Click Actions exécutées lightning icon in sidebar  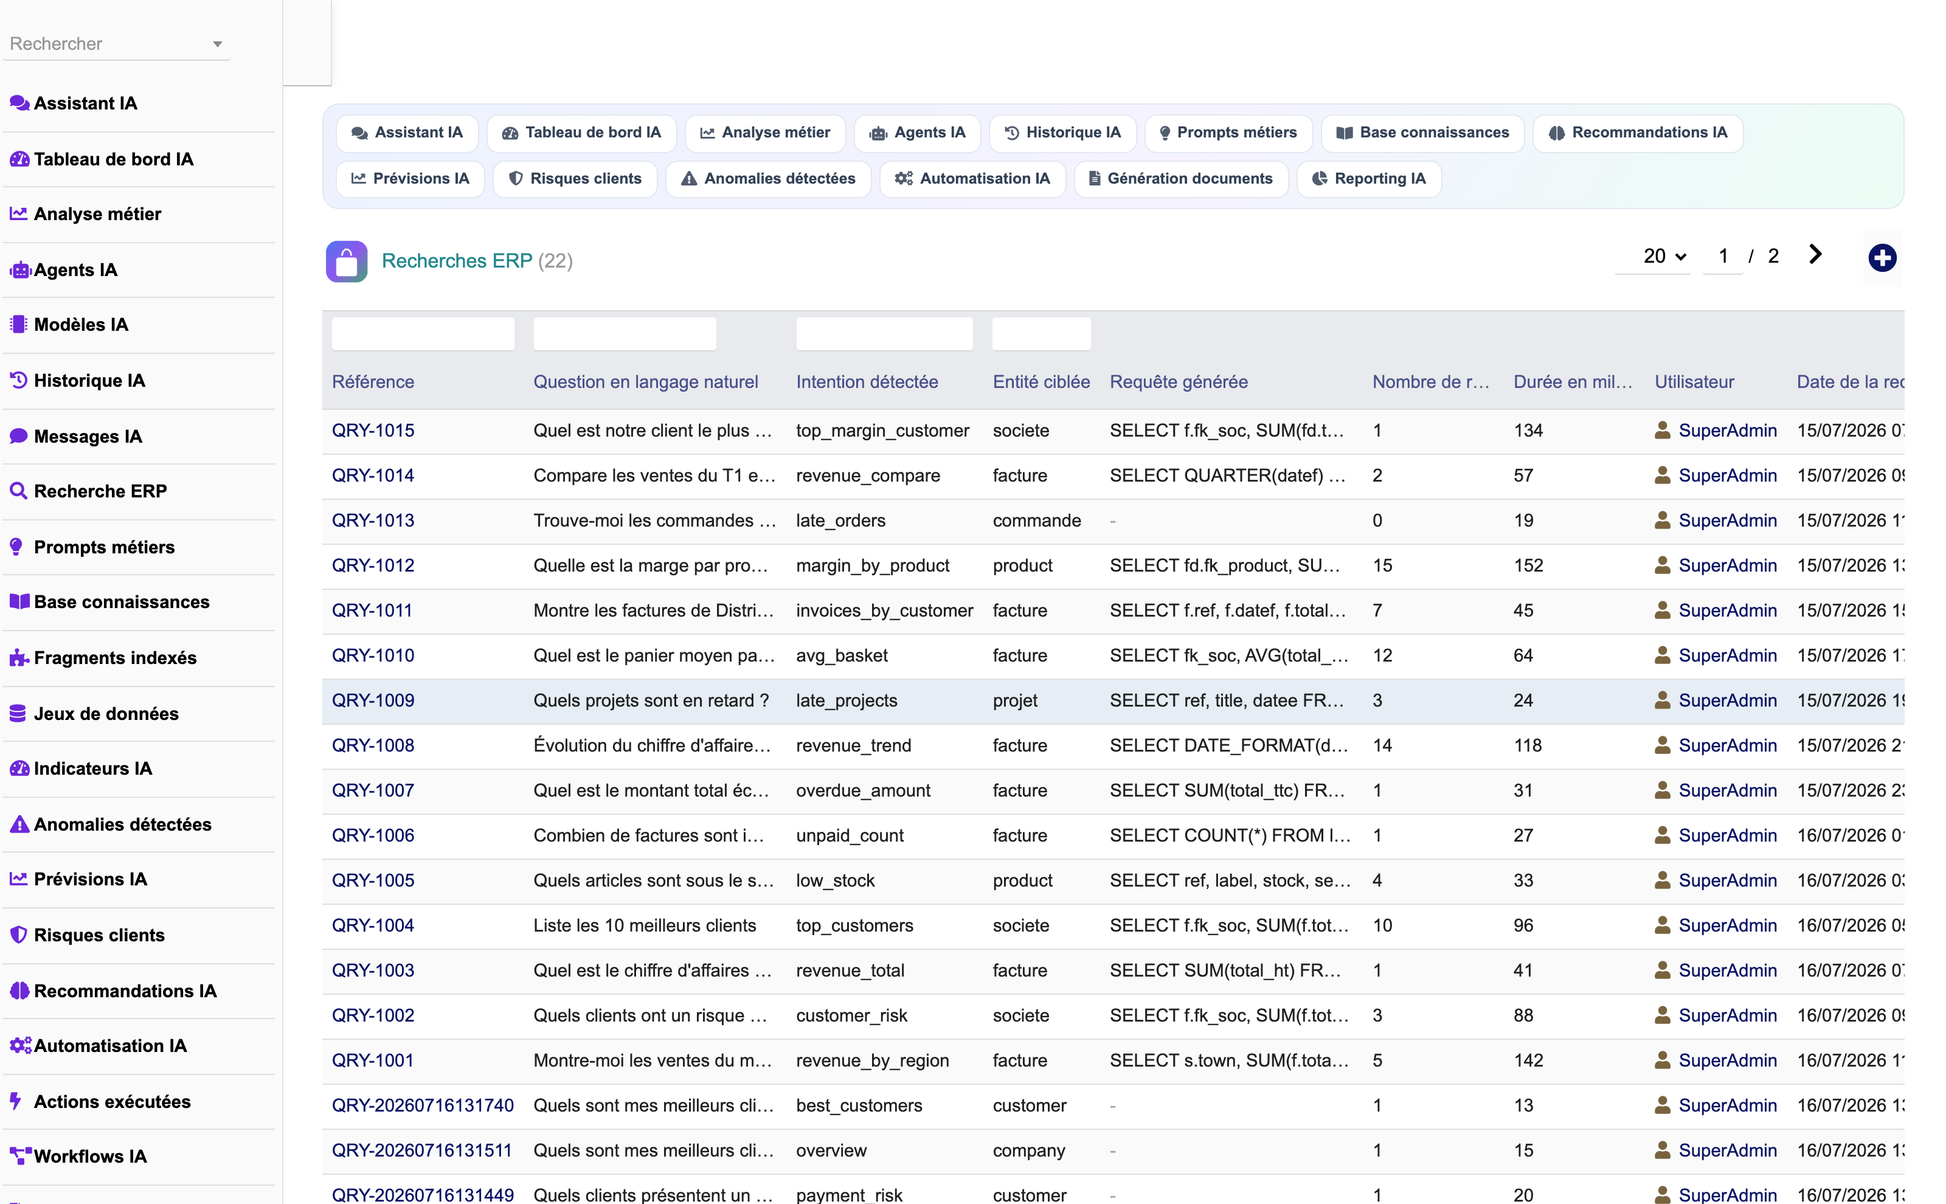pyautogui.click(x=16, y=1101)
